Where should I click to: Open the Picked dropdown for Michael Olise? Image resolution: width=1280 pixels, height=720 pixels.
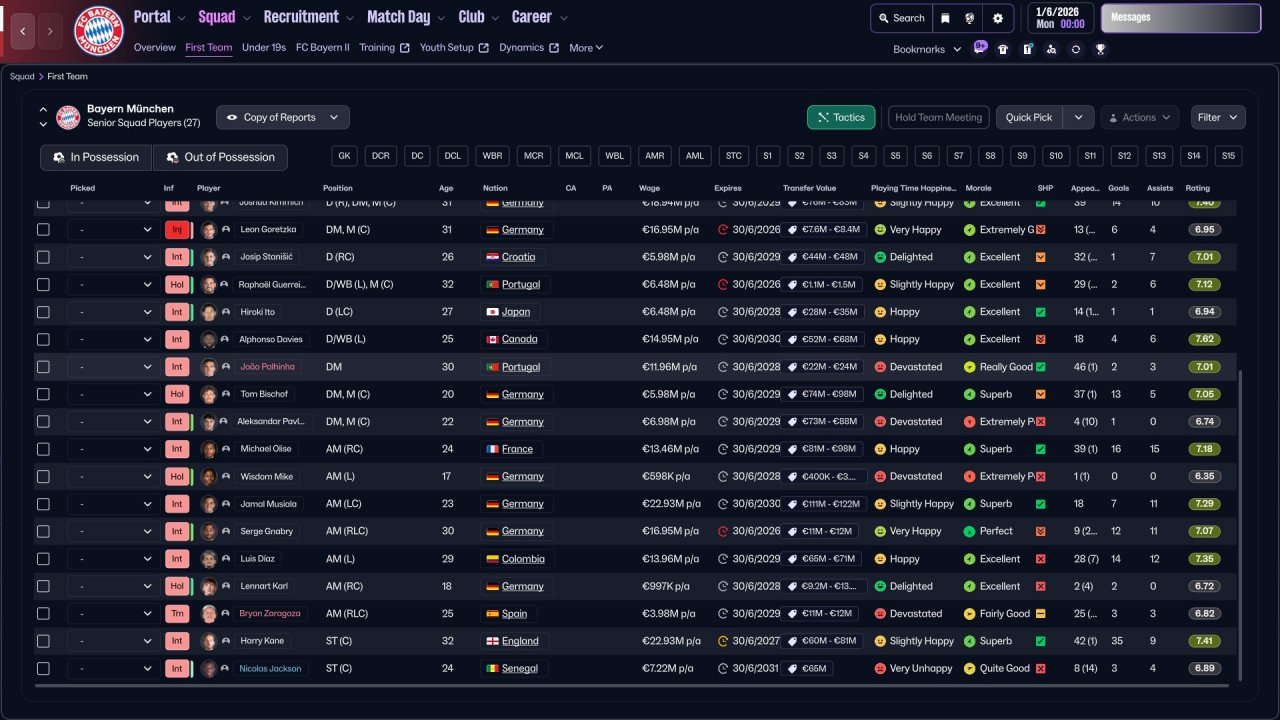pyautogui.click(x=111, y=449)
